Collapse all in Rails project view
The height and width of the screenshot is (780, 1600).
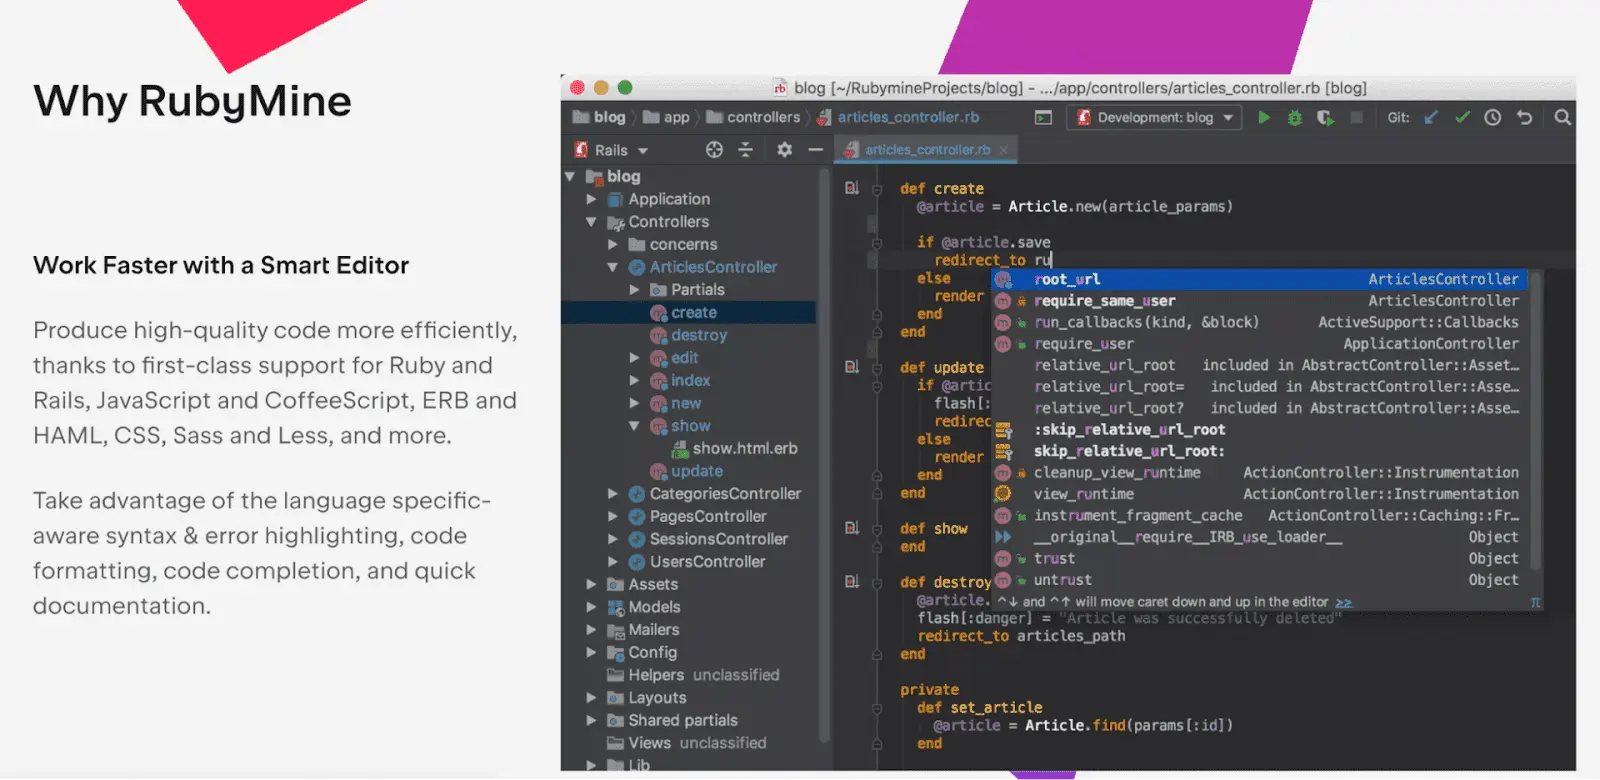click(745, 150)
